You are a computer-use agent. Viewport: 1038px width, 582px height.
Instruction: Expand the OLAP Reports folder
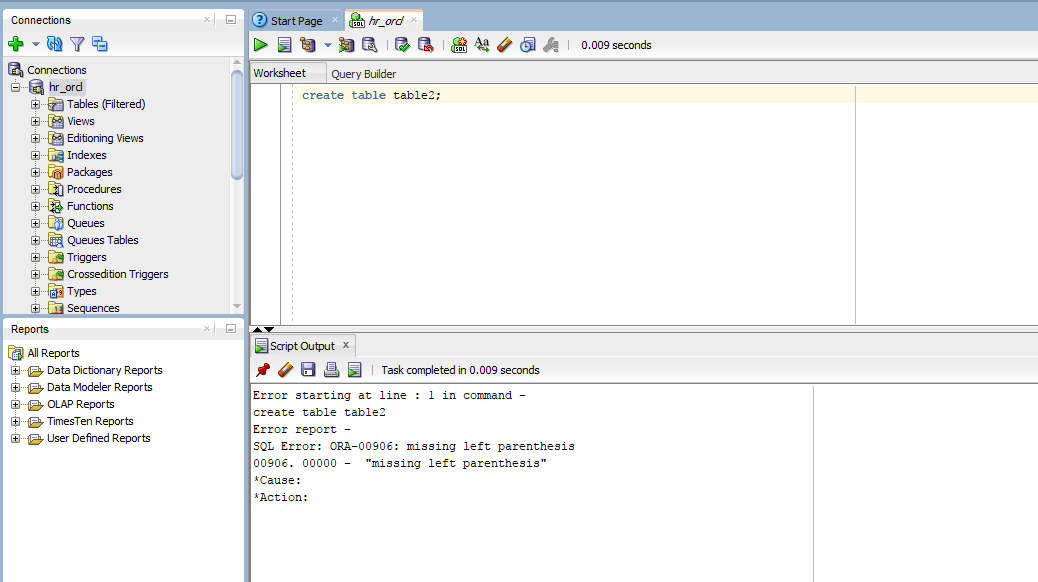(x=15, y=404)
